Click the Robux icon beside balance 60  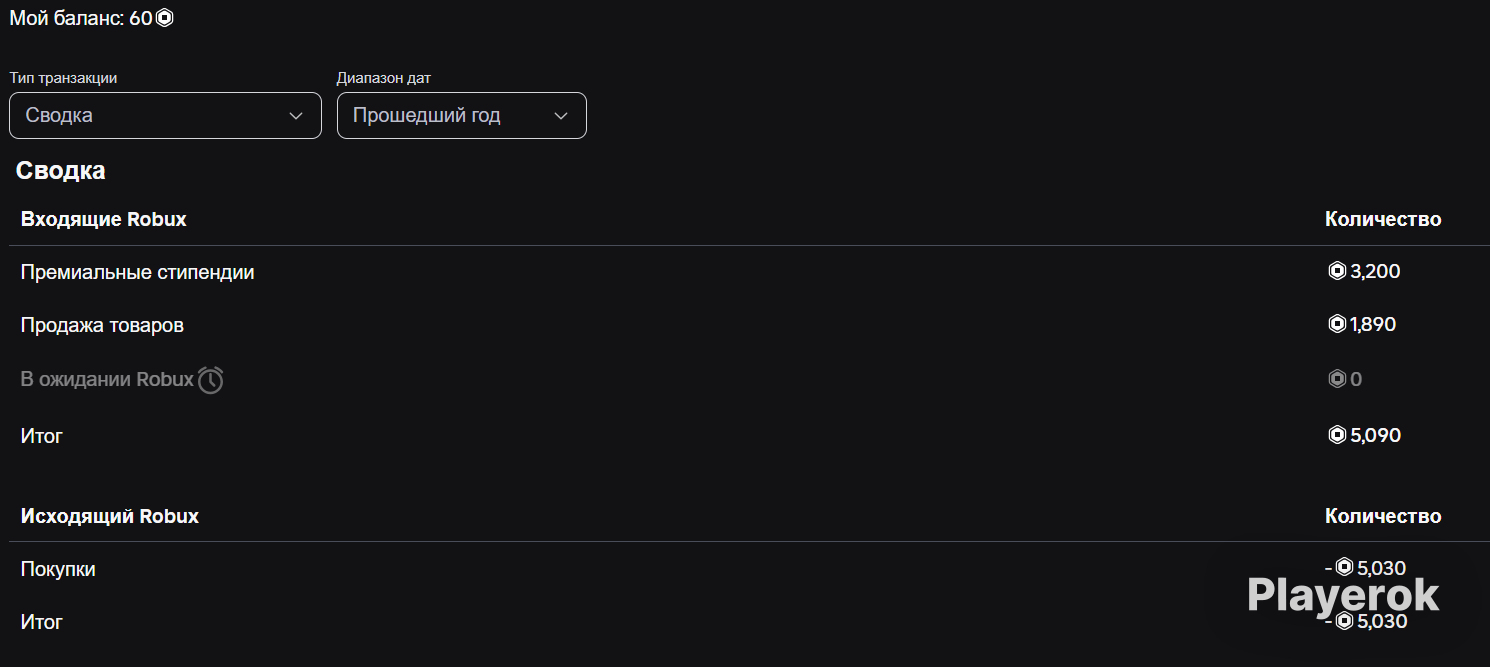[164, 18]
